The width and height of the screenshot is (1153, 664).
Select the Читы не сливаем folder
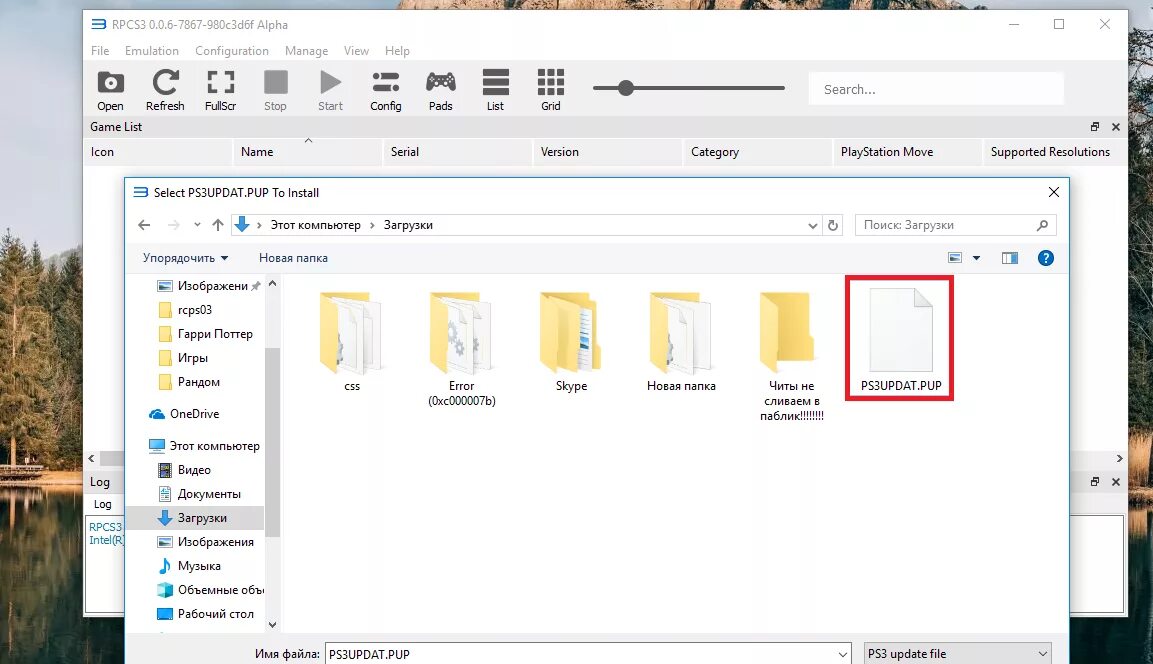point(791,357)
